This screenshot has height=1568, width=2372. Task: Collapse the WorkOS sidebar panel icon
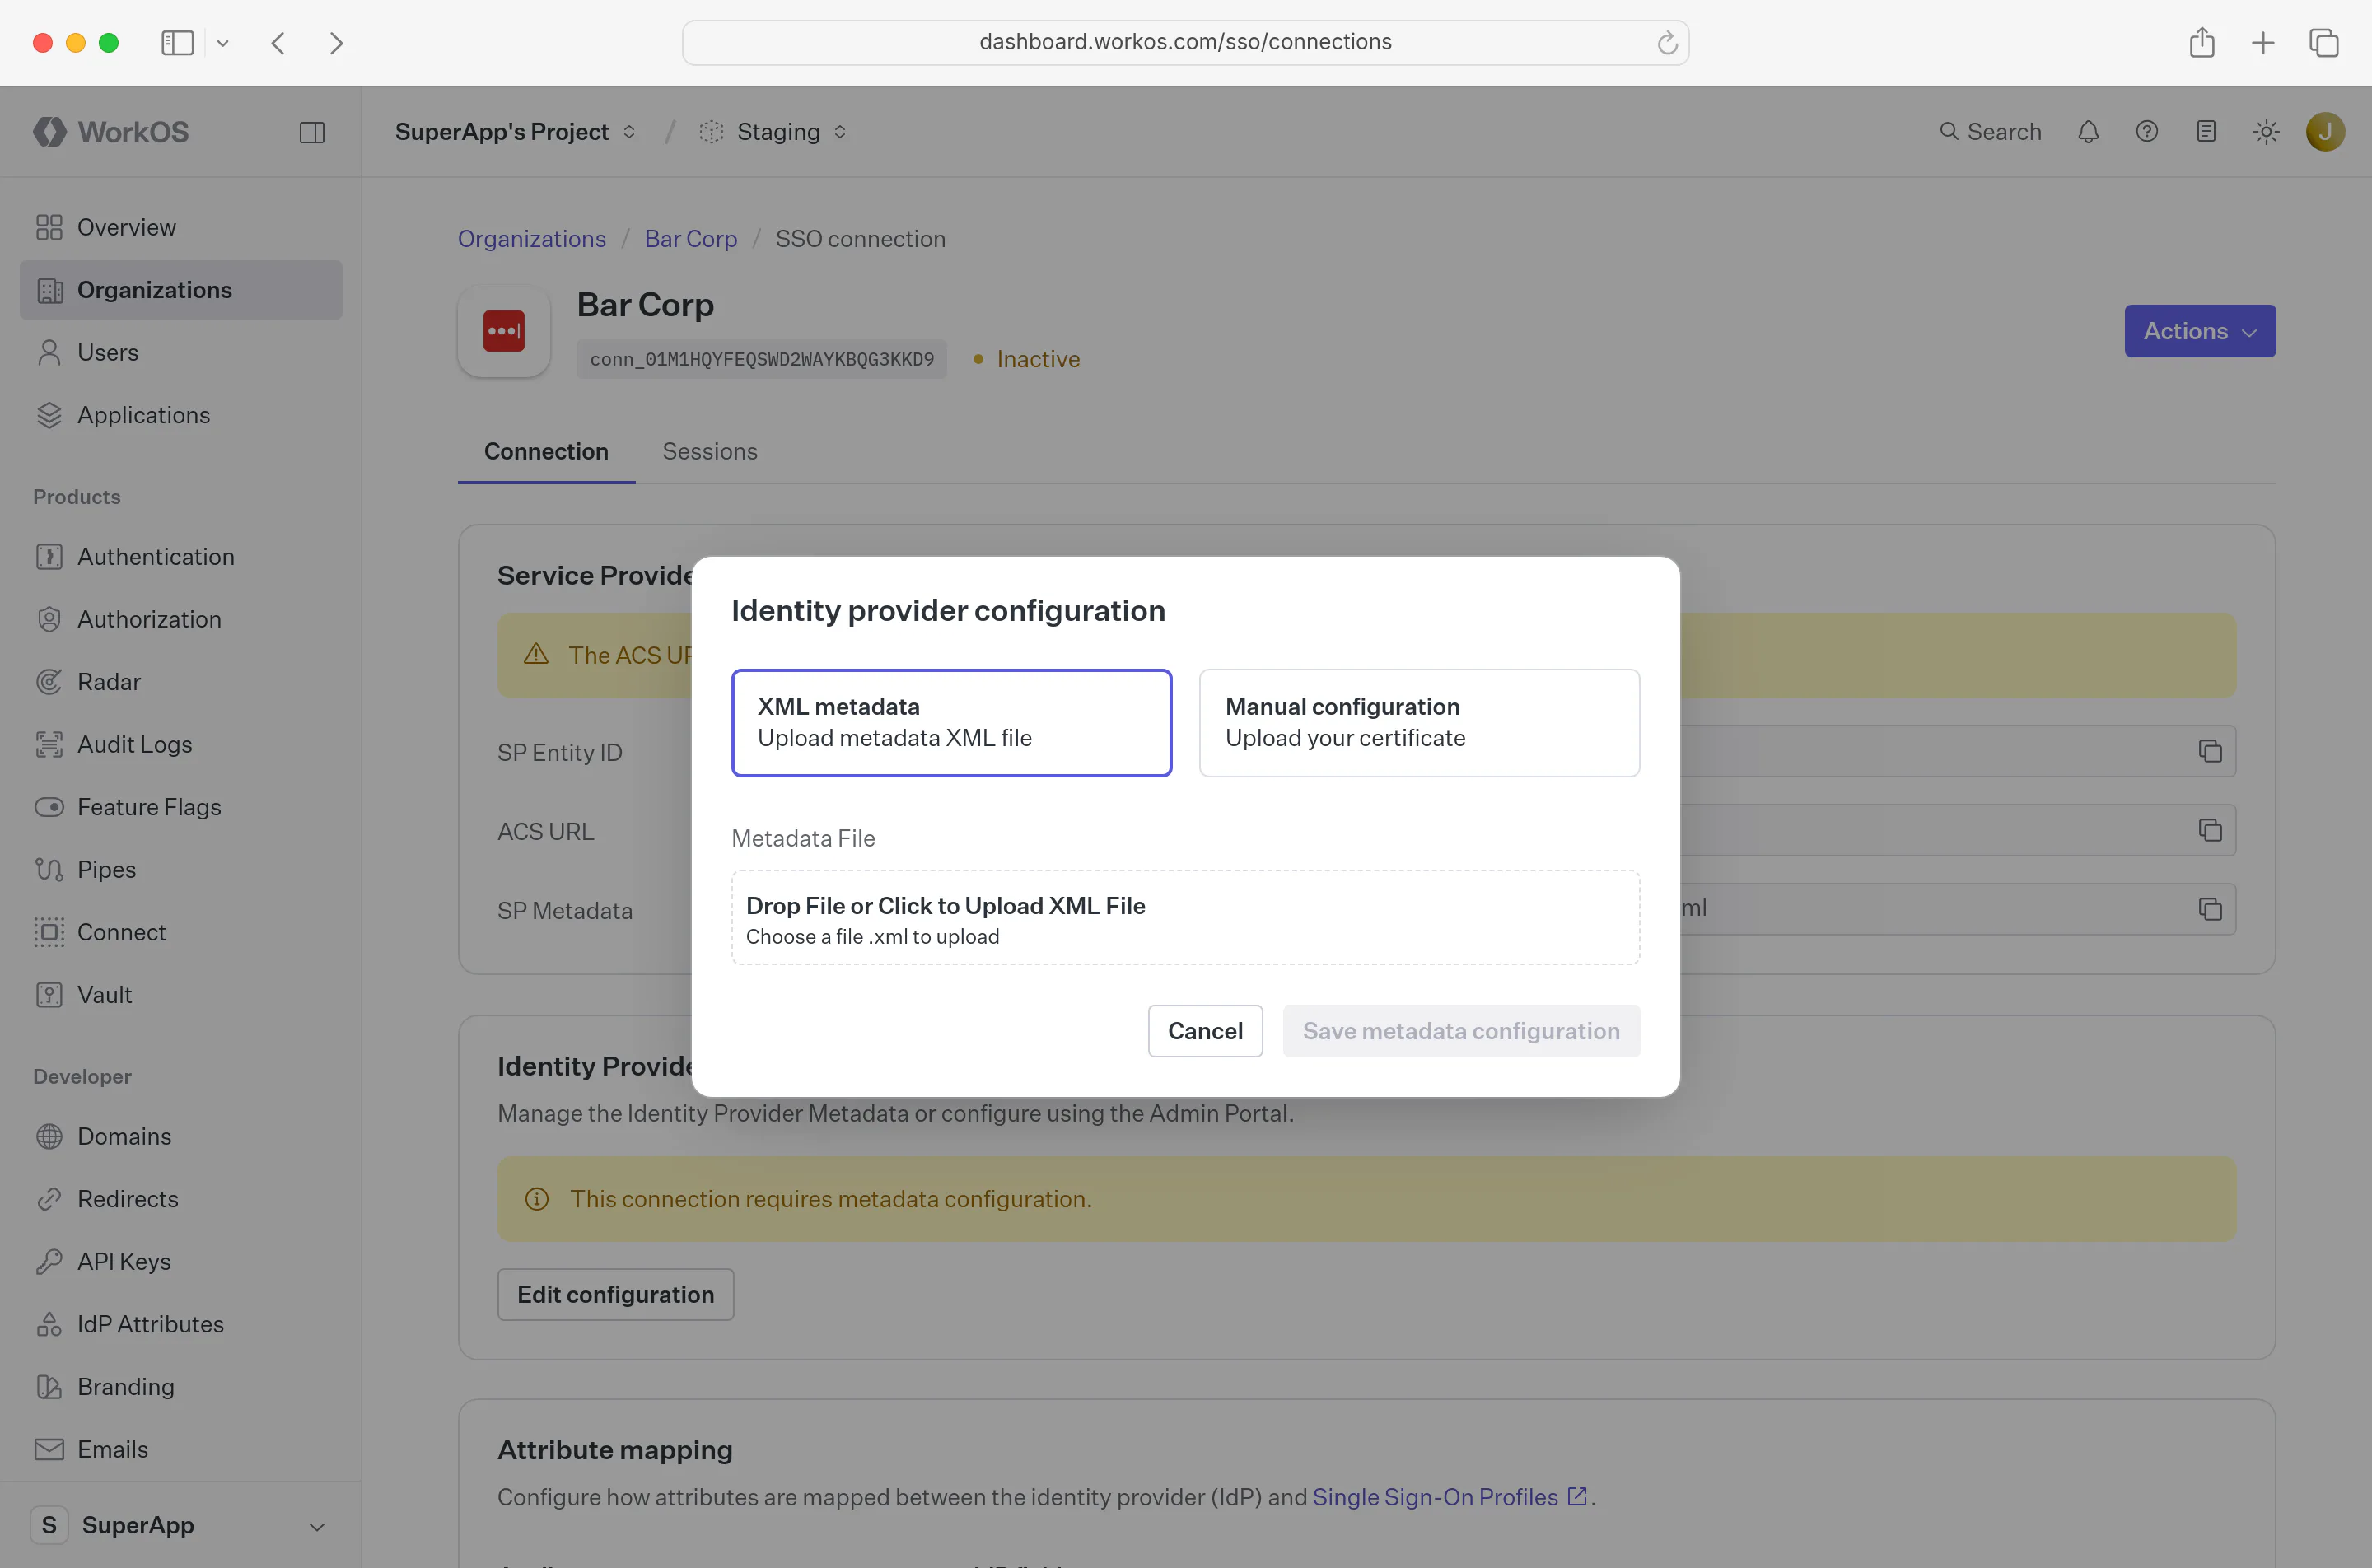click(x=312, y=132)
